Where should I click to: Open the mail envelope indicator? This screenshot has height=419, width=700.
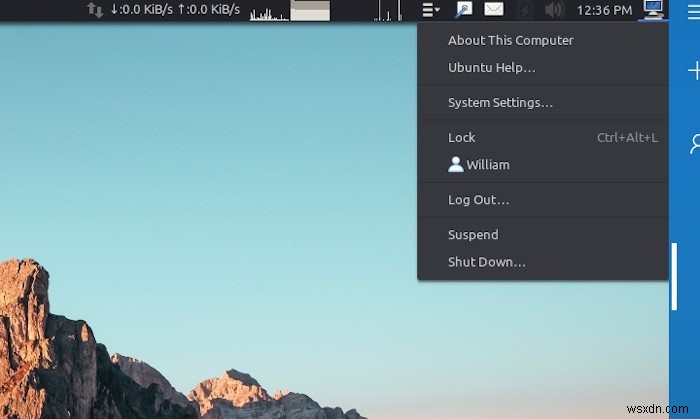click(x=494, y=9)
